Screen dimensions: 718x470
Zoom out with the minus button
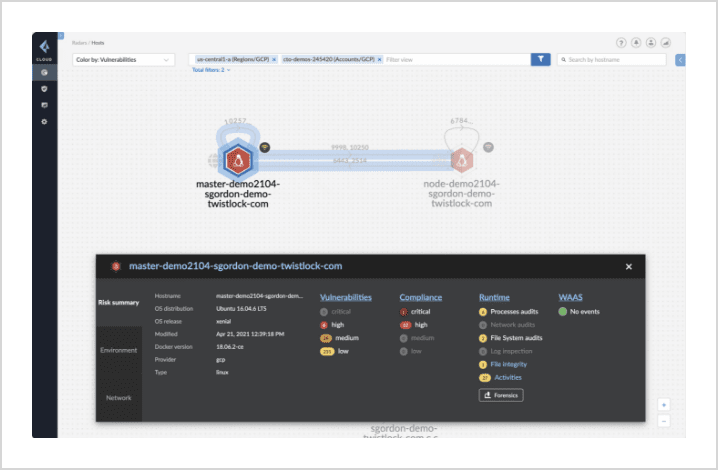click(x=664, y=421)
